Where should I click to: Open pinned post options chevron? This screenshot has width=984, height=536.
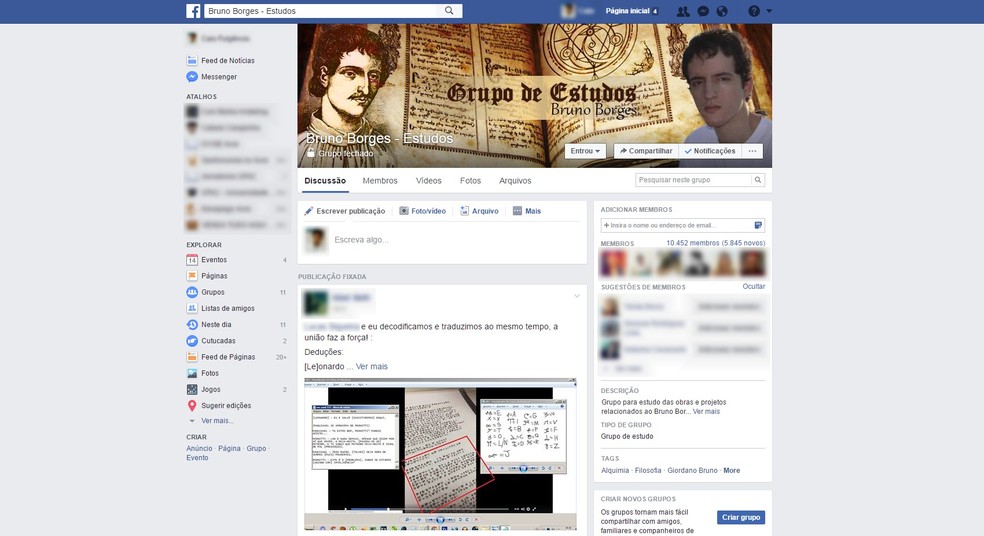click(x=577, y=296)
